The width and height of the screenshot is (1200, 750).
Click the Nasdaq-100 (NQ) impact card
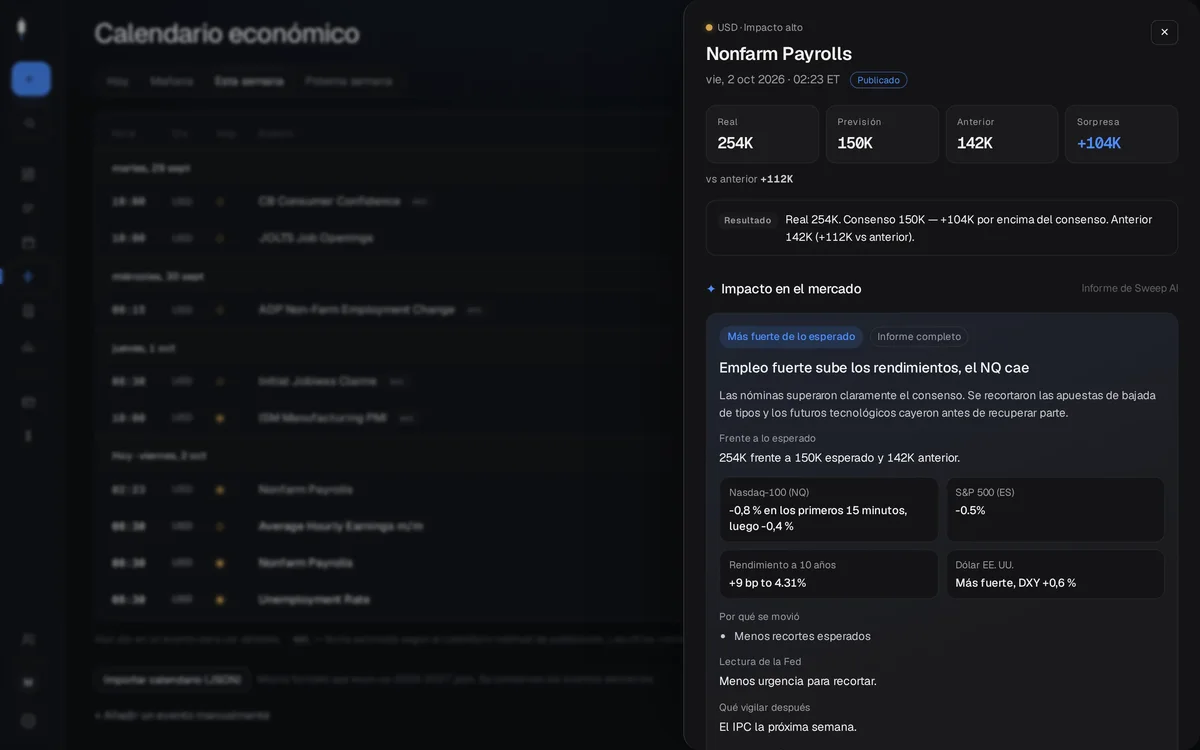[829, 510]
